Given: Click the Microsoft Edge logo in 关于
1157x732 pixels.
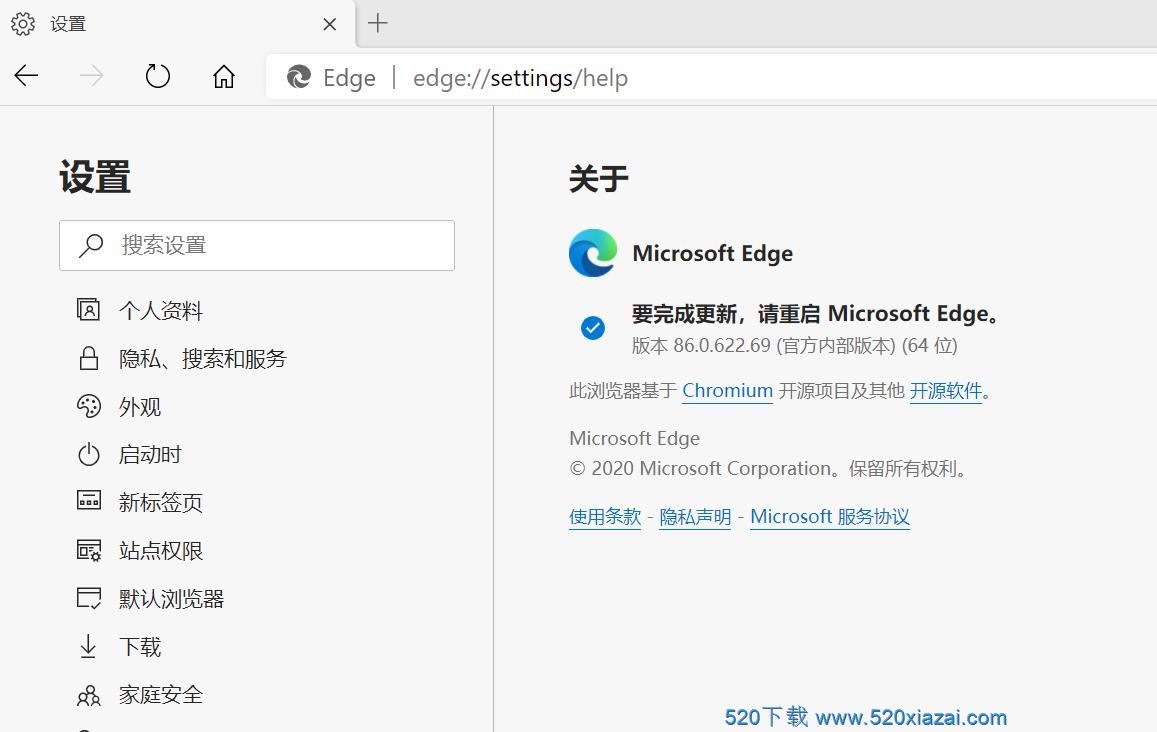Looking at the screenshot, I should (x=593, y=253).
